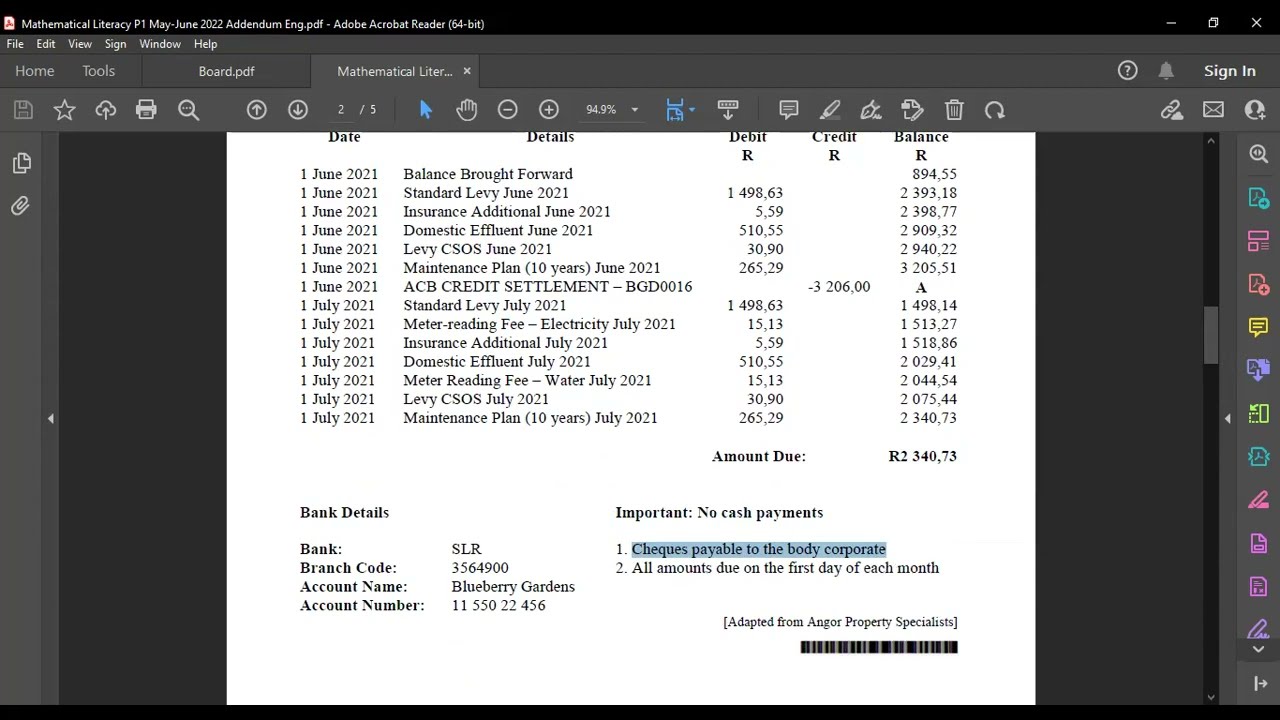This screenshot has width=1280, height=720.
Task: Open the Help question mark icon
Action: (x=1127, y=70)
